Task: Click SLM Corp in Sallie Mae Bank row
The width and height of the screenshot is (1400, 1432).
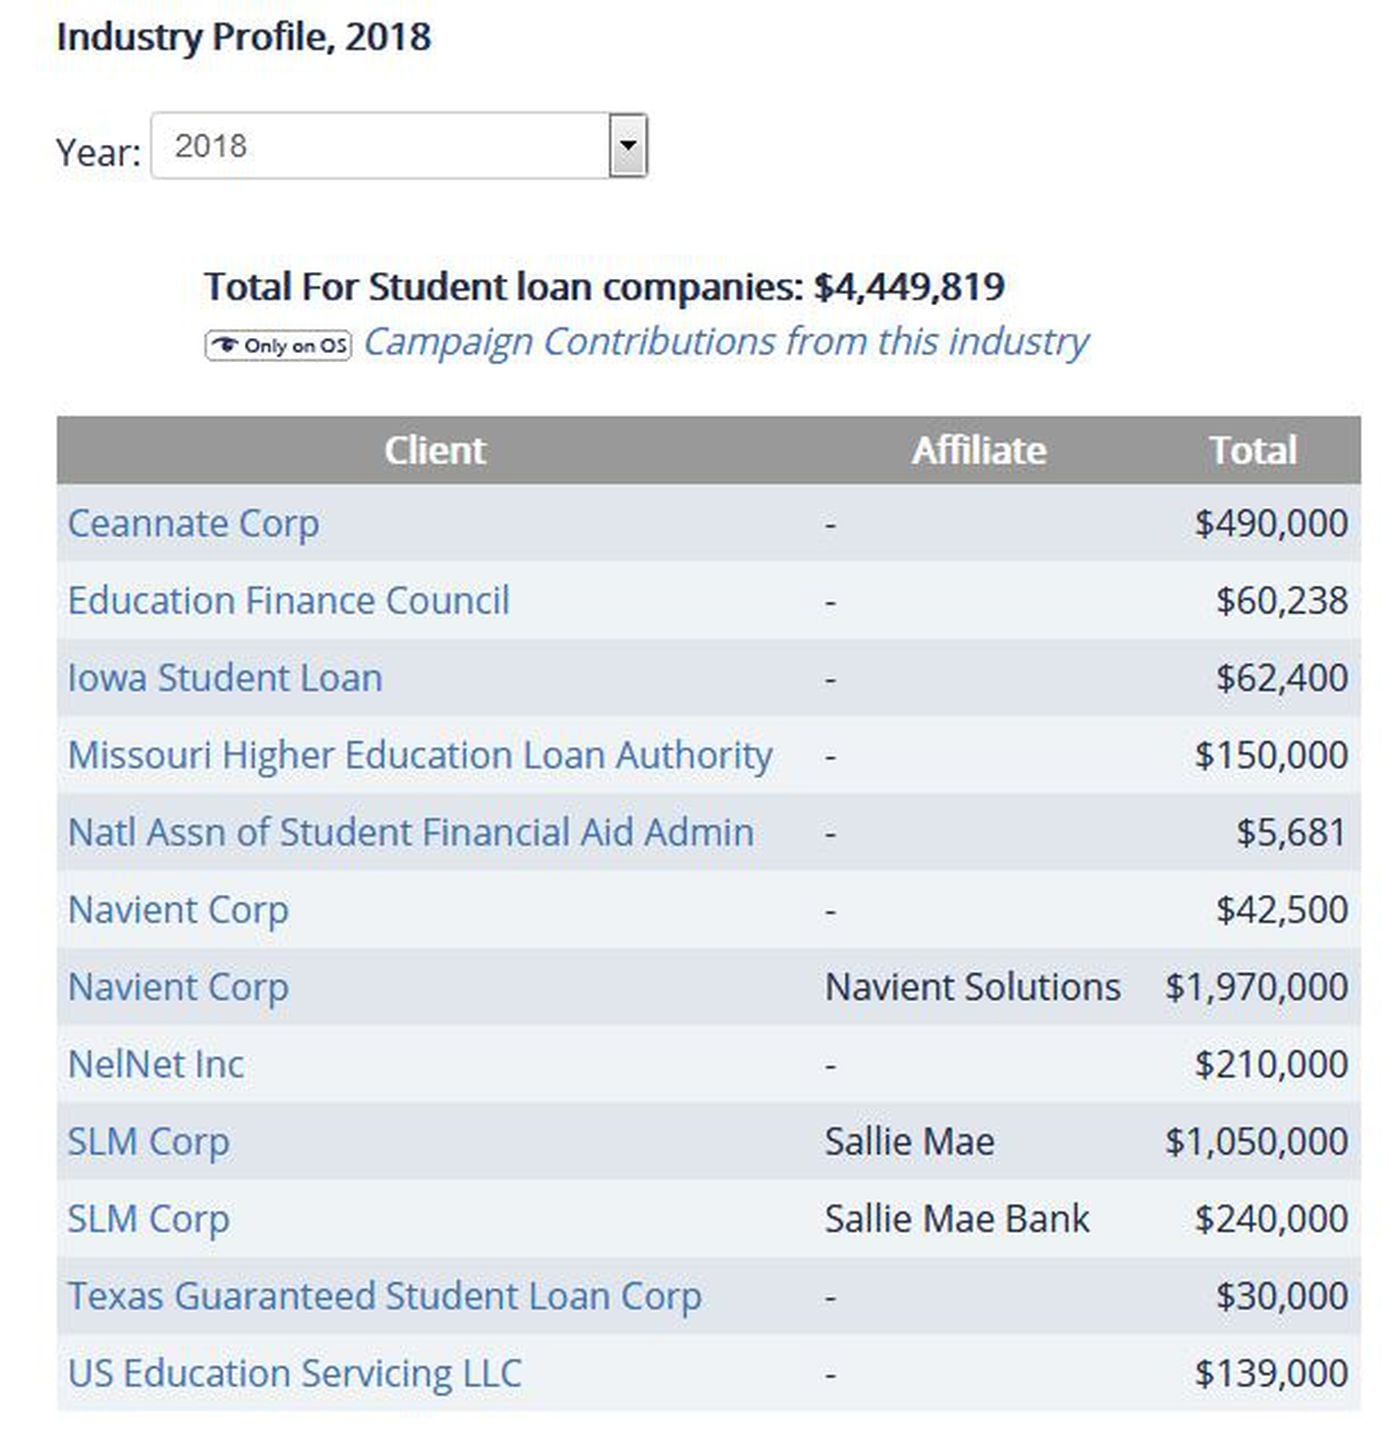Action: [148, 1219]
